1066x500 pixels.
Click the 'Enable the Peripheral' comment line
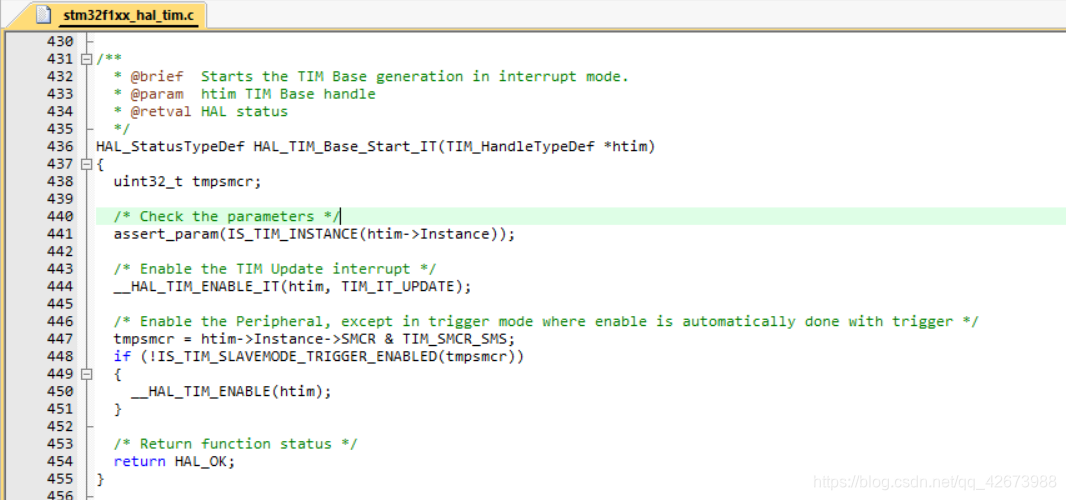coord(546,321)
